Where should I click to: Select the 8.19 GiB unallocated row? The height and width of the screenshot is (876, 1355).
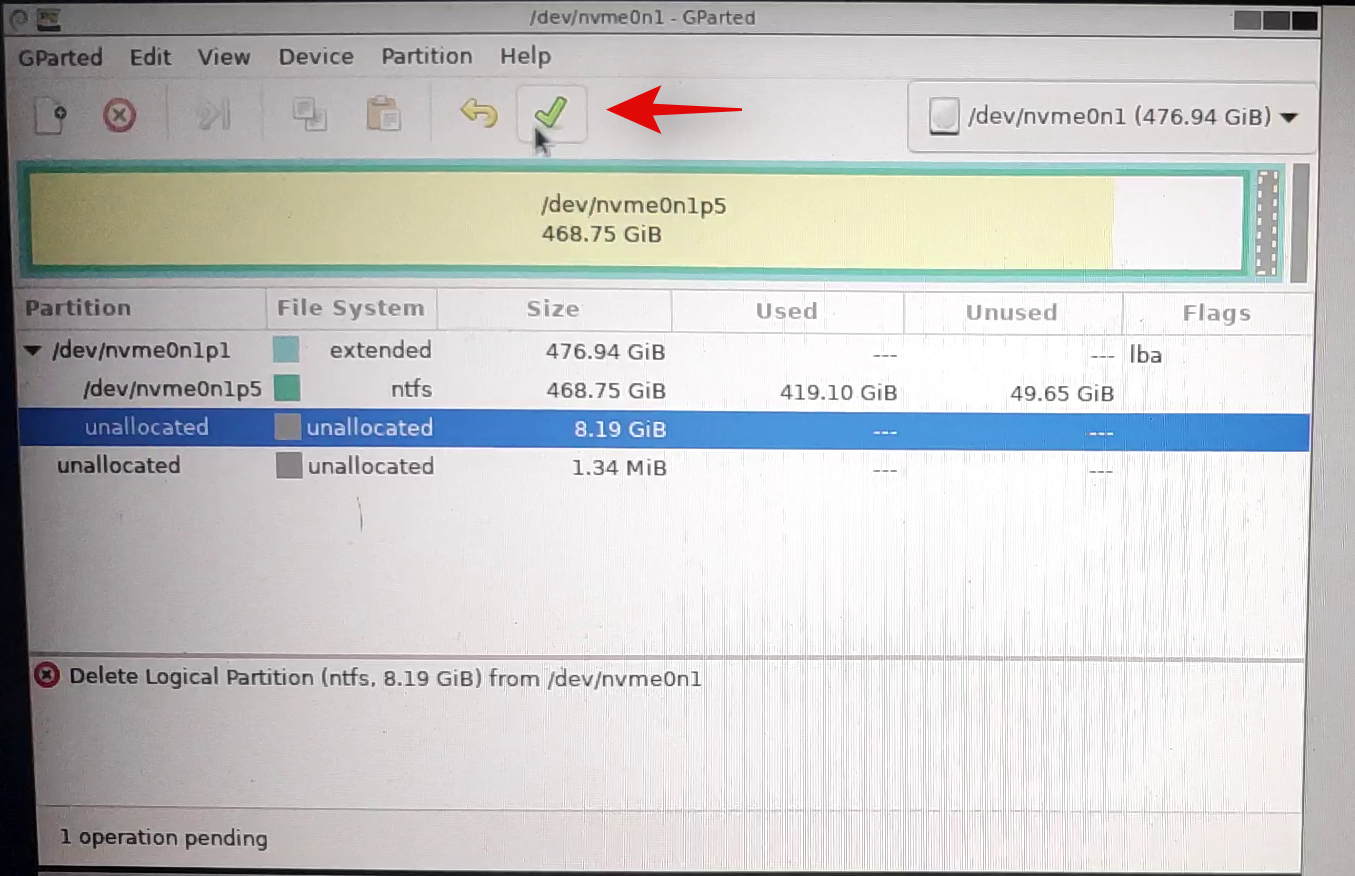[x=664, y=431]
